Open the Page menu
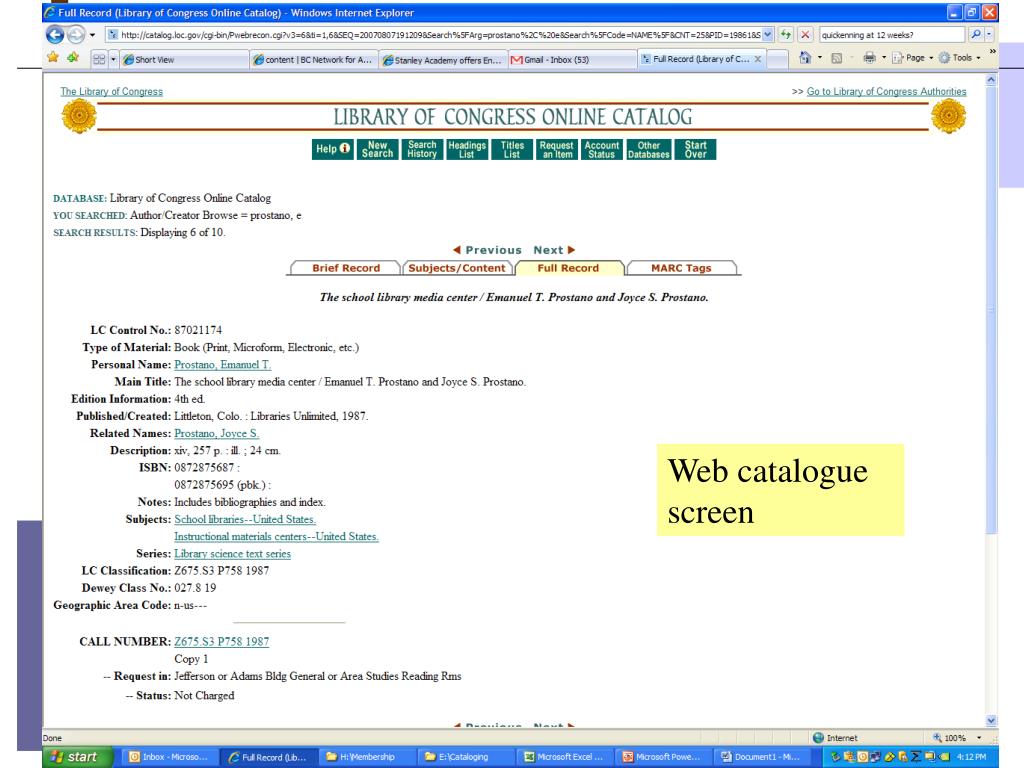Screen dimensions: 1024x768 tap(912, 58)
